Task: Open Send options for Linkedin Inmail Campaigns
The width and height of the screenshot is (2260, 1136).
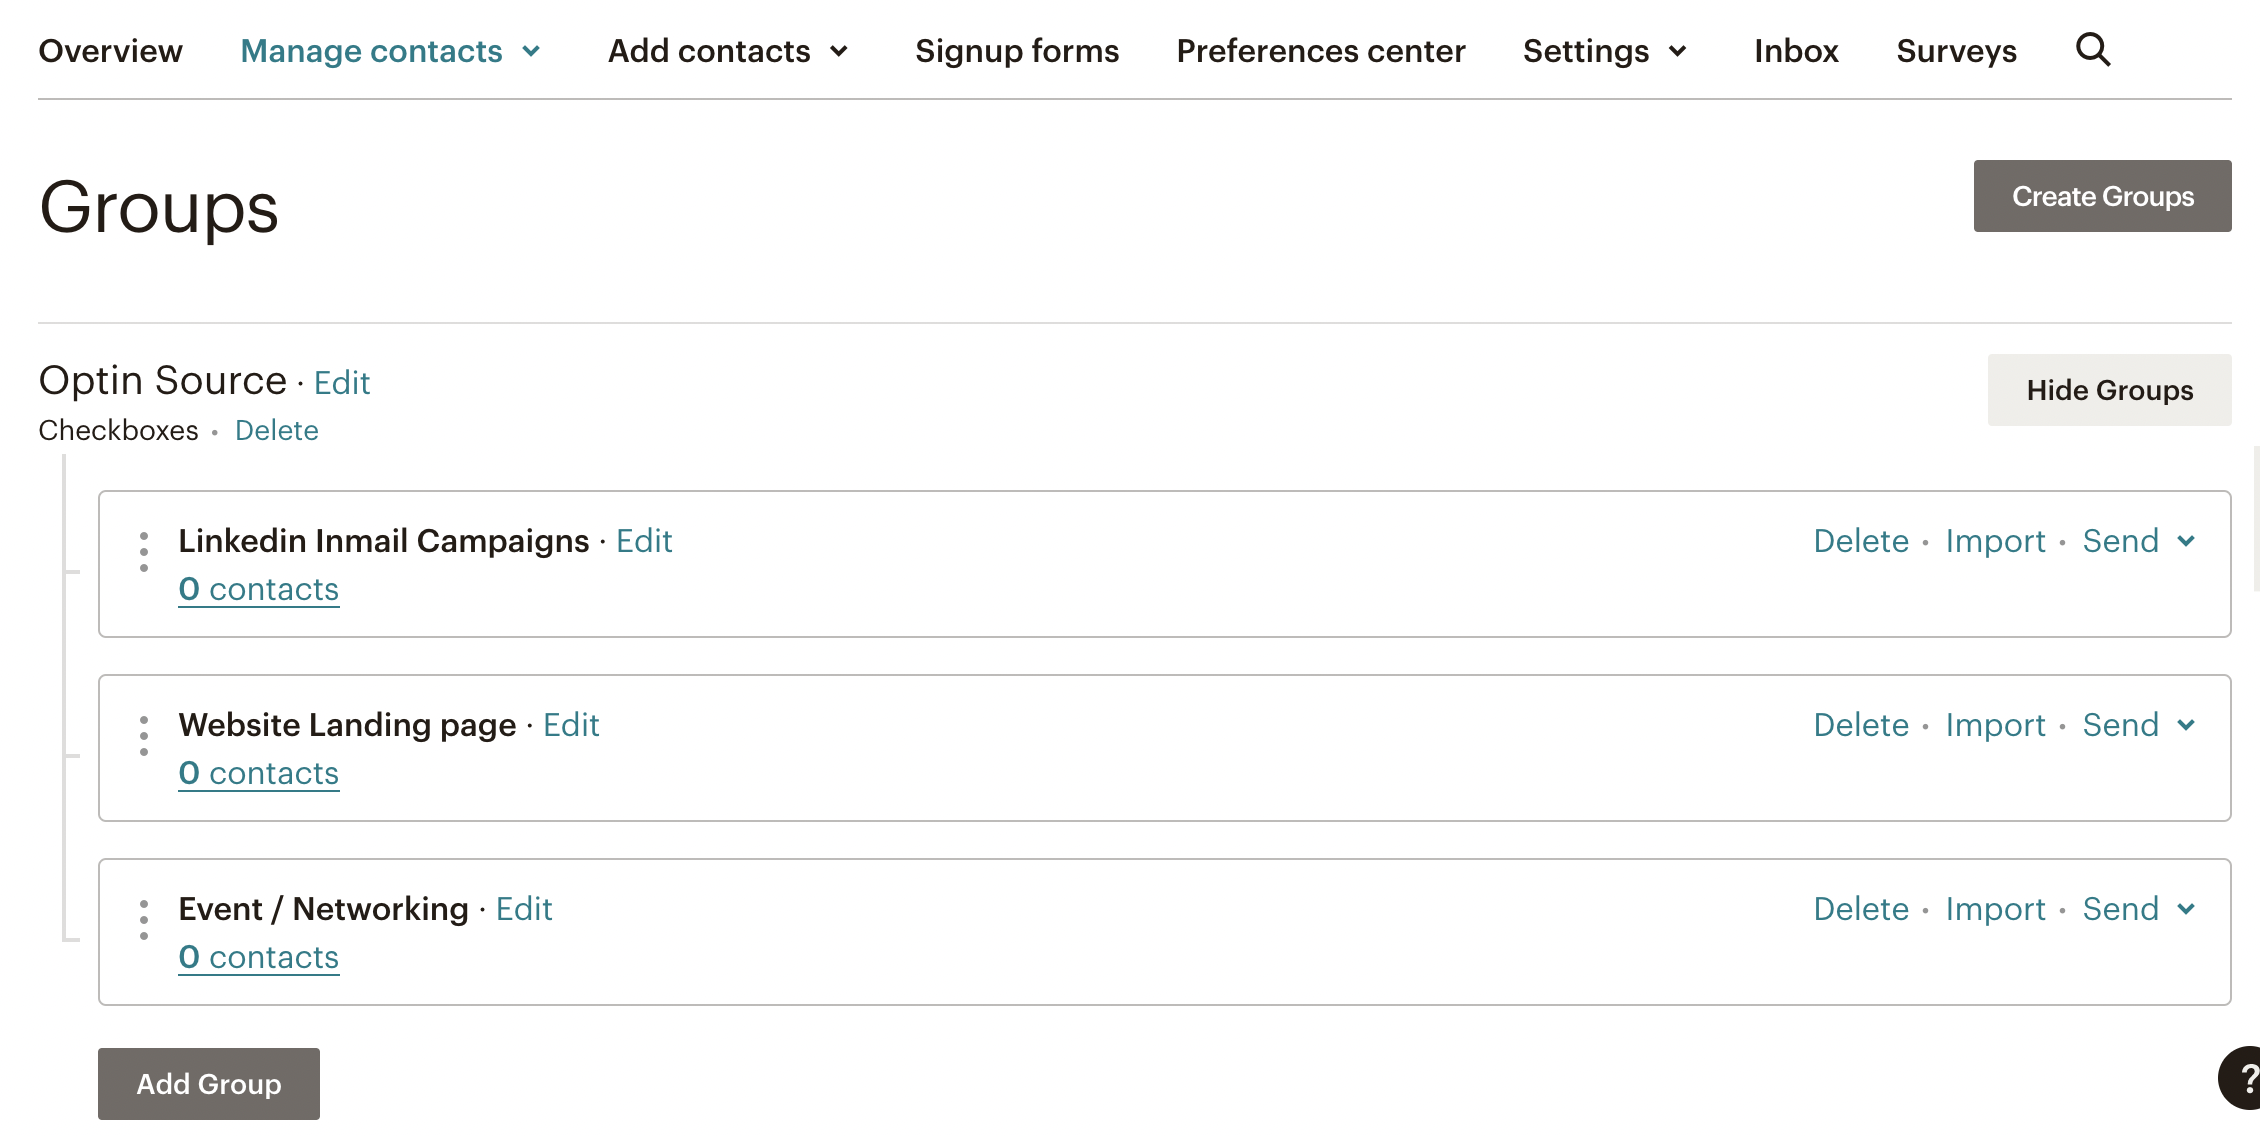Action: 2139,541
